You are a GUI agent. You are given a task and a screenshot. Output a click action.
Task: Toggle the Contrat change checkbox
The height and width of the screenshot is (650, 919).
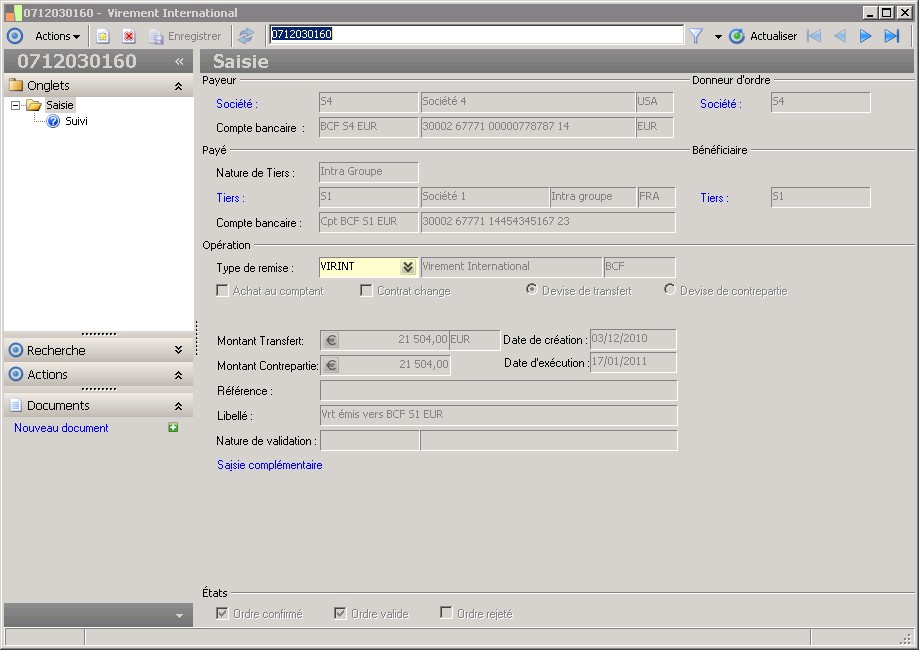[x=366, y=291]
